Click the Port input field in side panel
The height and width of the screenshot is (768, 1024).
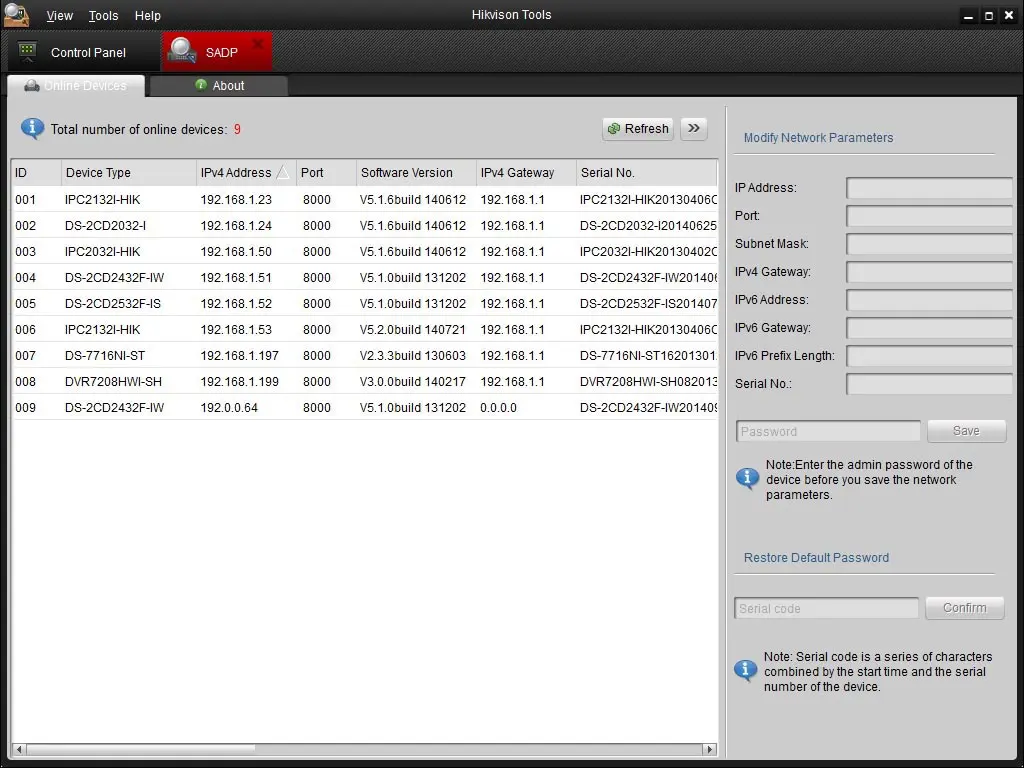(929, 216)
